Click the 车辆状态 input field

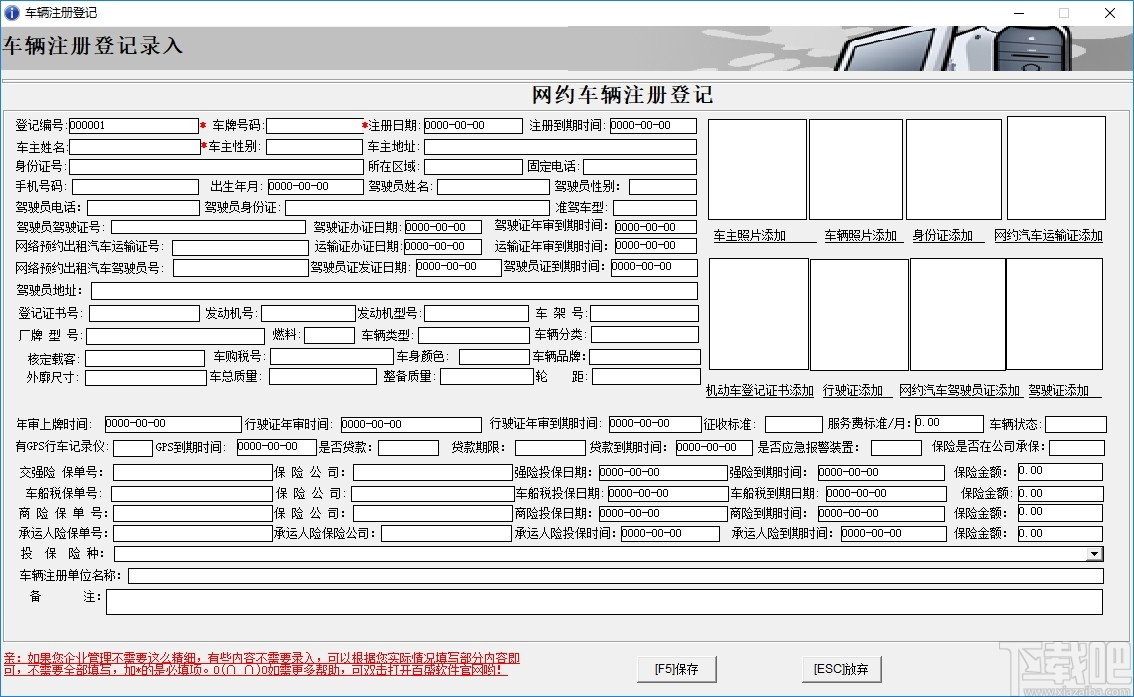pyautogui.click(x=1075, y=424)
